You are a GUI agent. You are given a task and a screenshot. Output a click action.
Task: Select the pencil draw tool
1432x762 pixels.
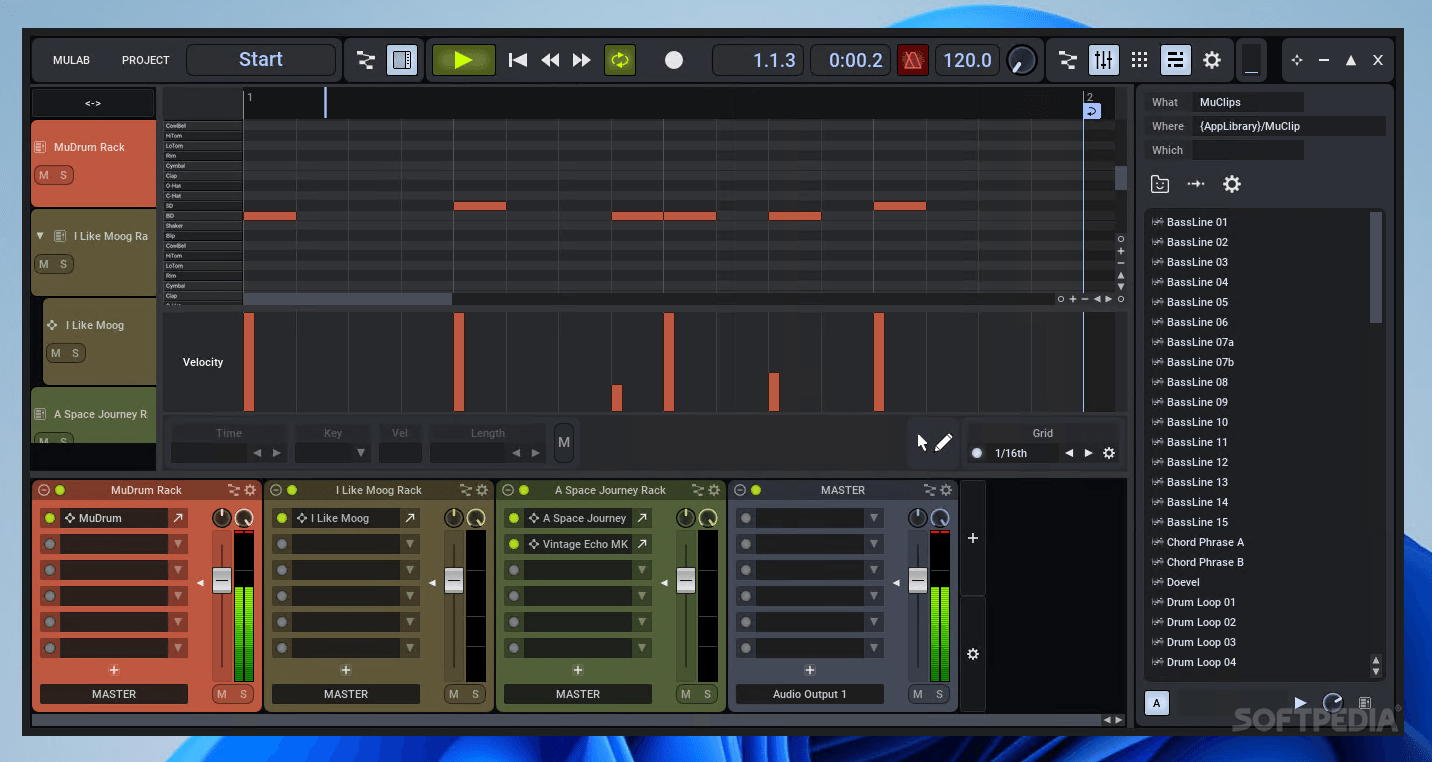click(x=944, y=443)
